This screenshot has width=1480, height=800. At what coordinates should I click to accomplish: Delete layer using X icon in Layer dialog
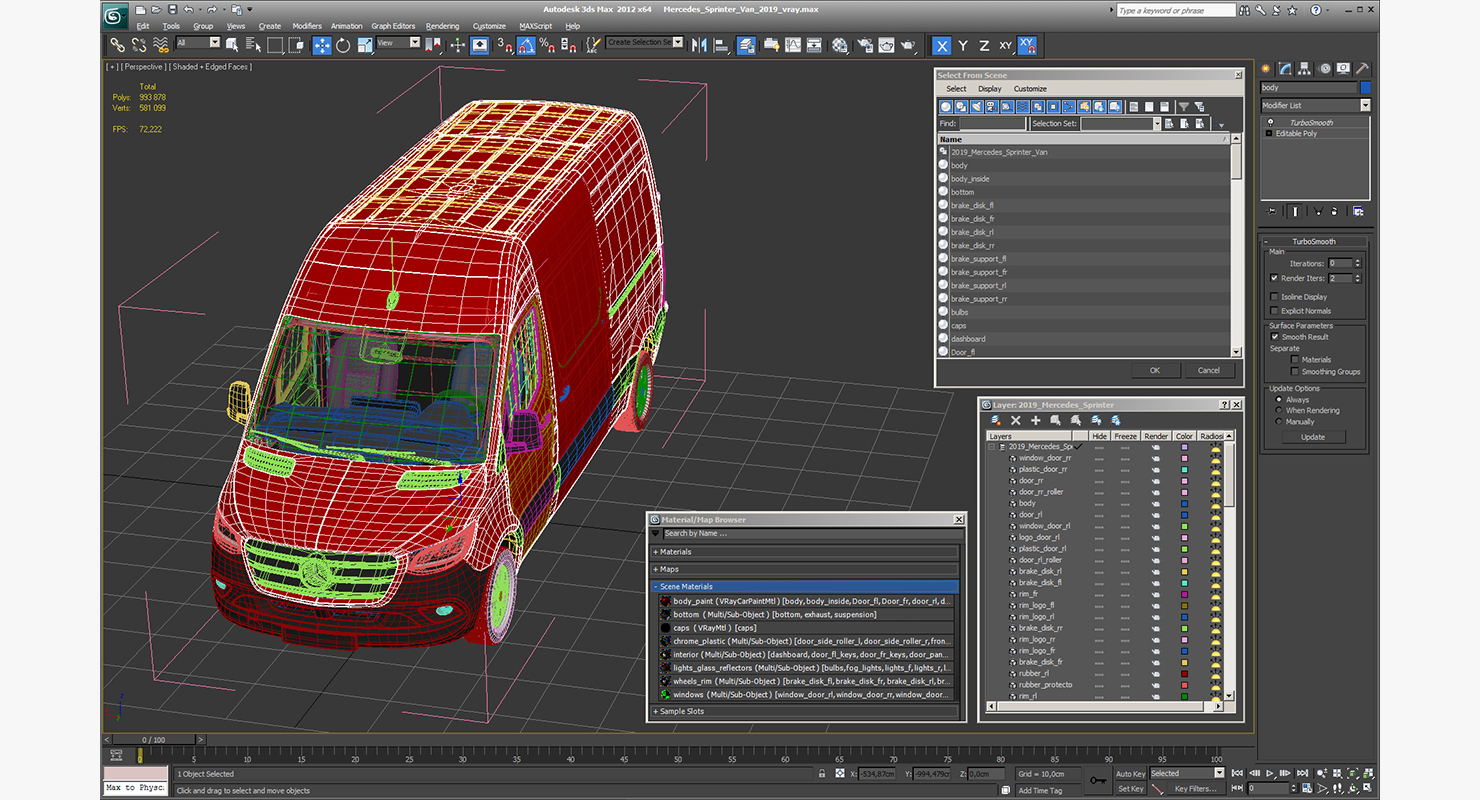coord(1016,421)
